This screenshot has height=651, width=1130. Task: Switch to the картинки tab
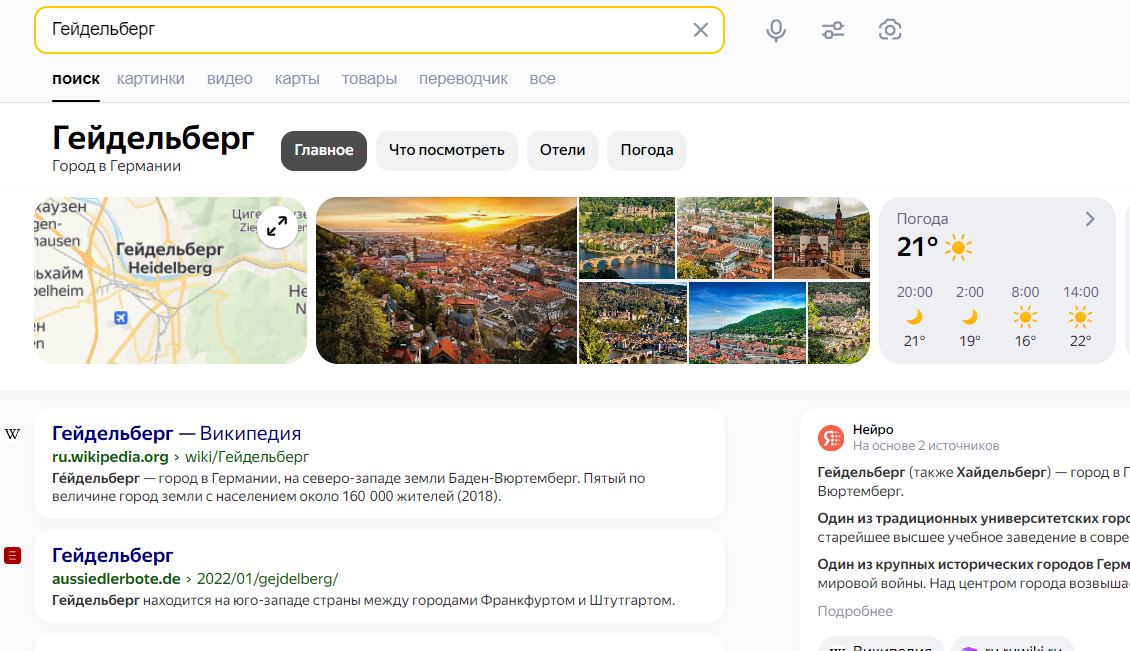pyautogui.click(x=151, y=79)
